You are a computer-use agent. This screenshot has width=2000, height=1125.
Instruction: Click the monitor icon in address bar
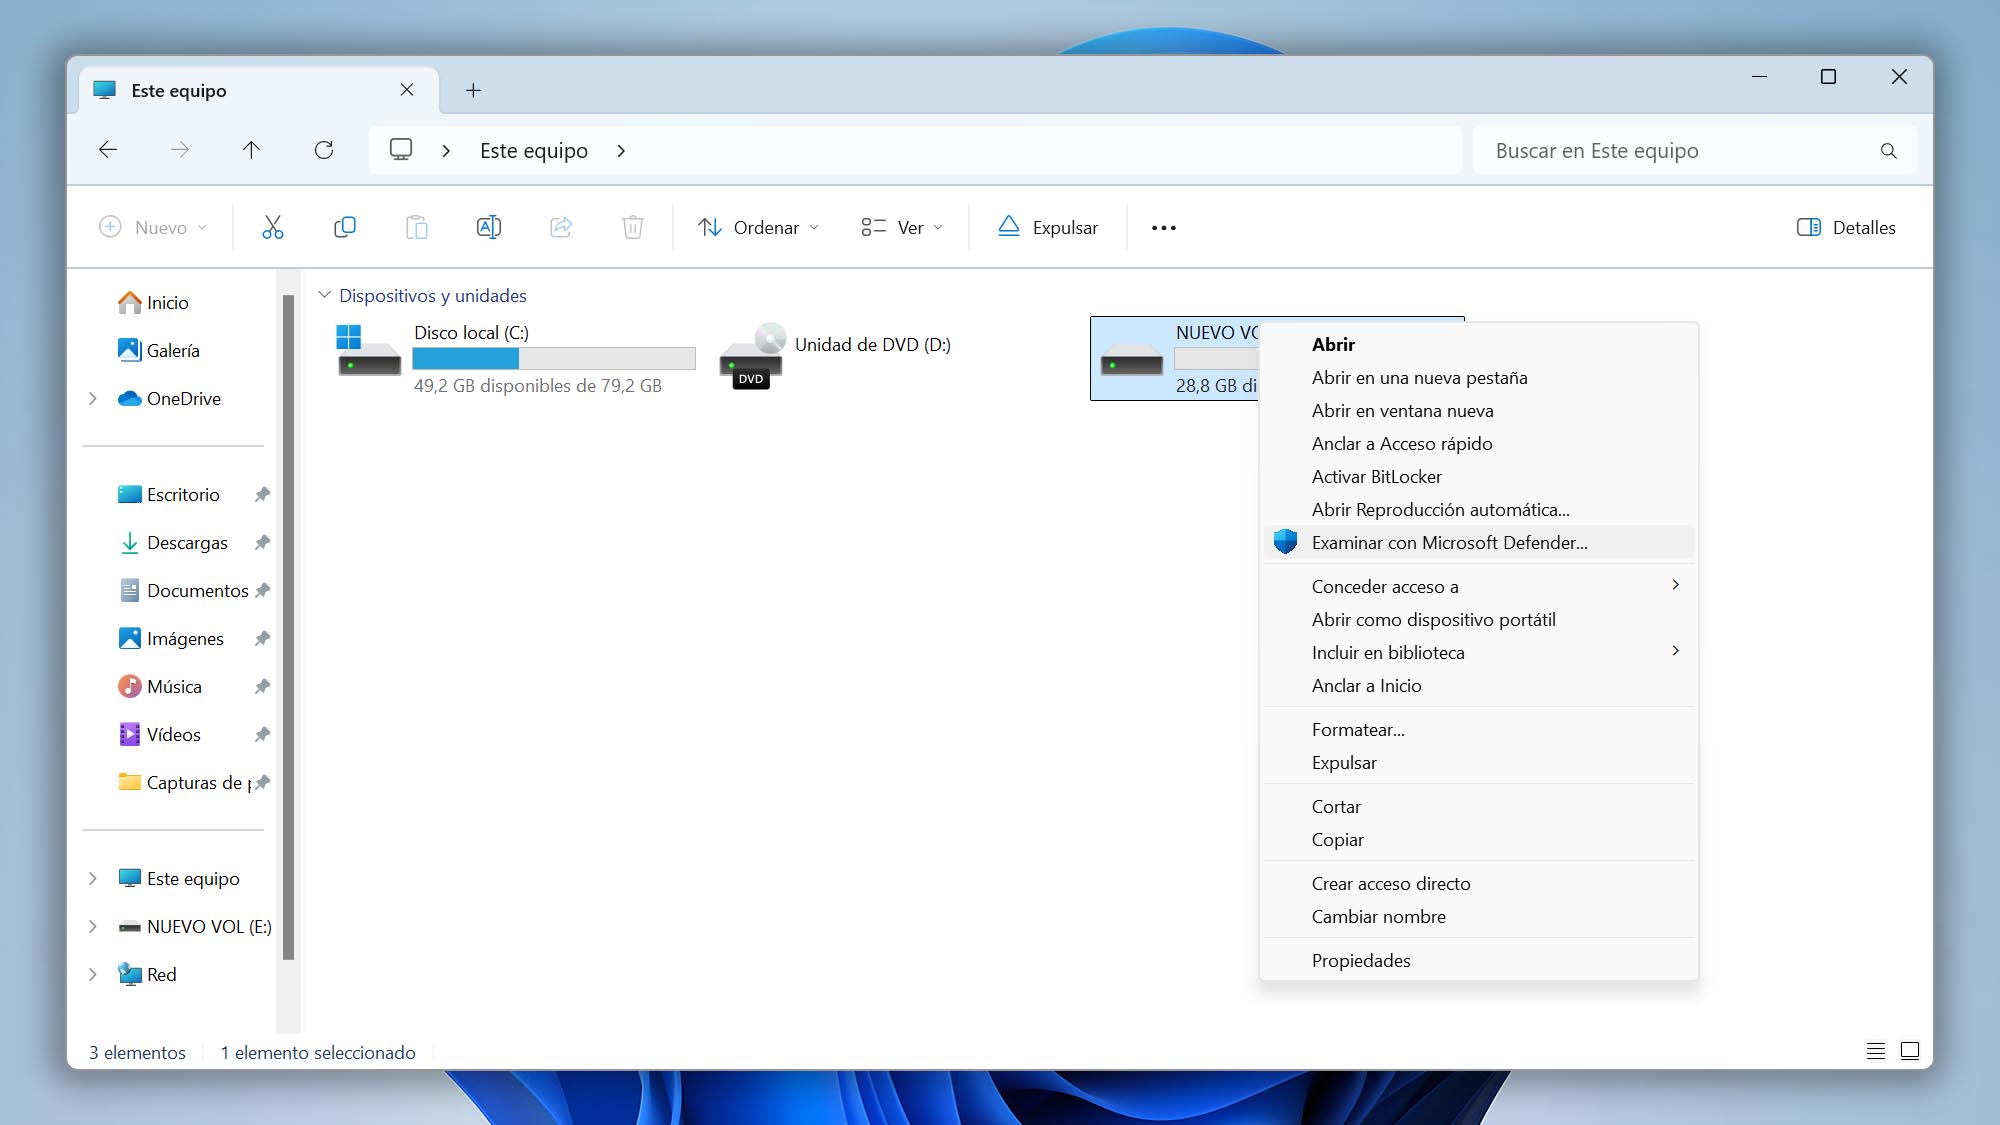point(401,150)
